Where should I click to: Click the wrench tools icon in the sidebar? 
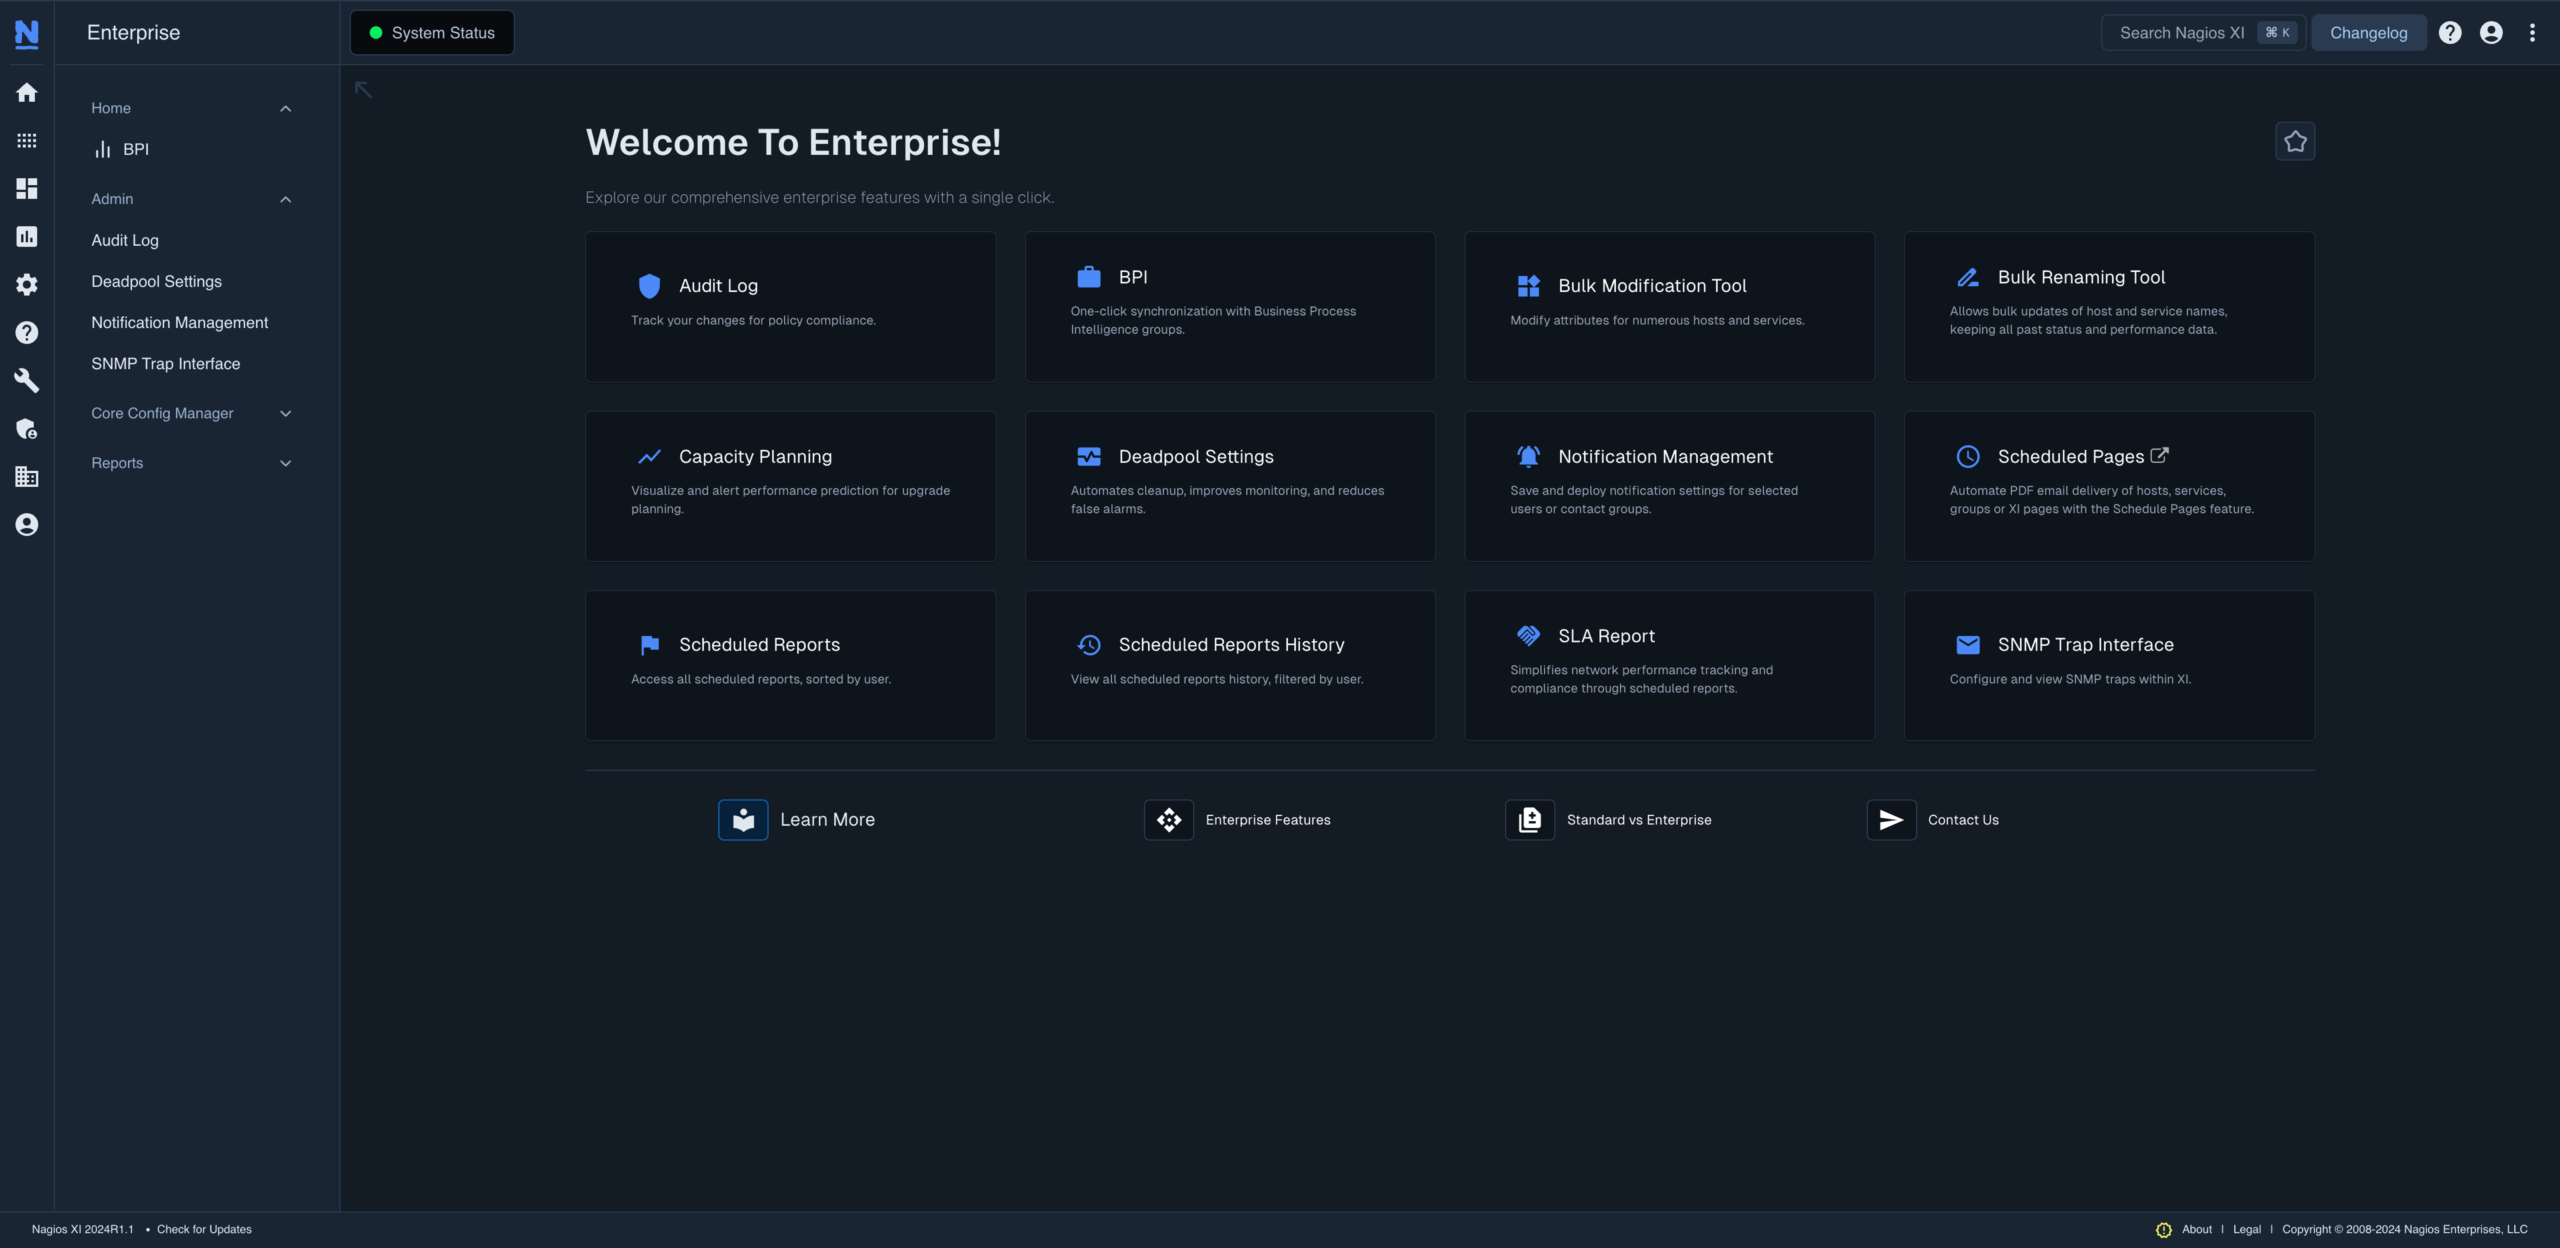click(x=27, y=380)
